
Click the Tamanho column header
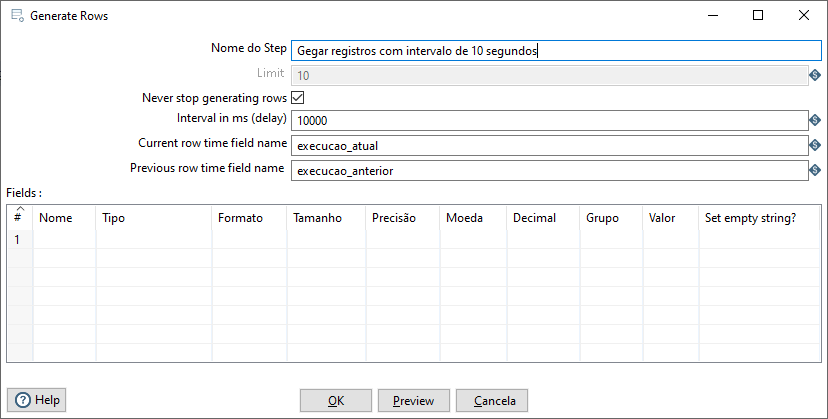click(326, 217)
